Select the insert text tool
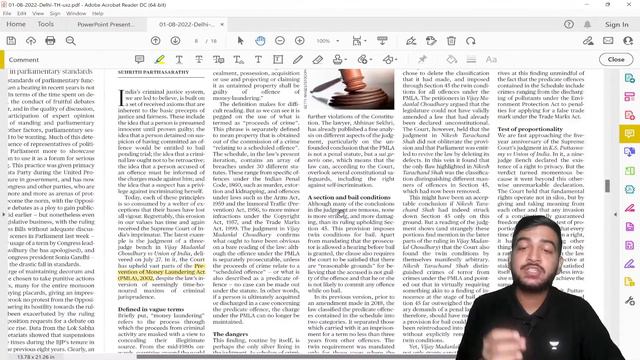 238,60
